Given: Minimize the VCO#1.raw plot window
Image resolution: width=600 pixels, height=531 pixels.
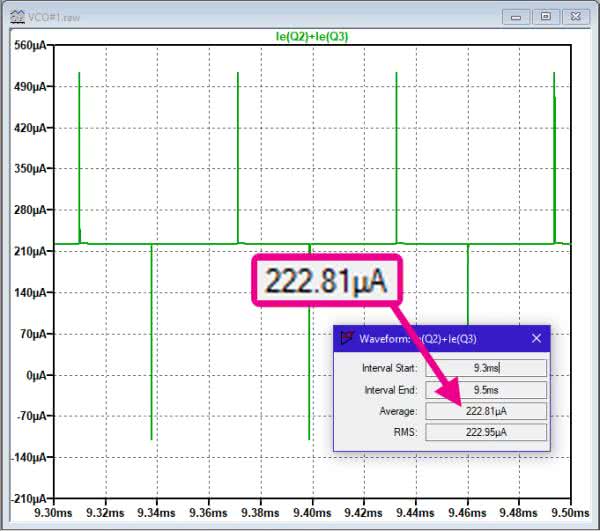Looking at the screenshot, I should 518,16.
